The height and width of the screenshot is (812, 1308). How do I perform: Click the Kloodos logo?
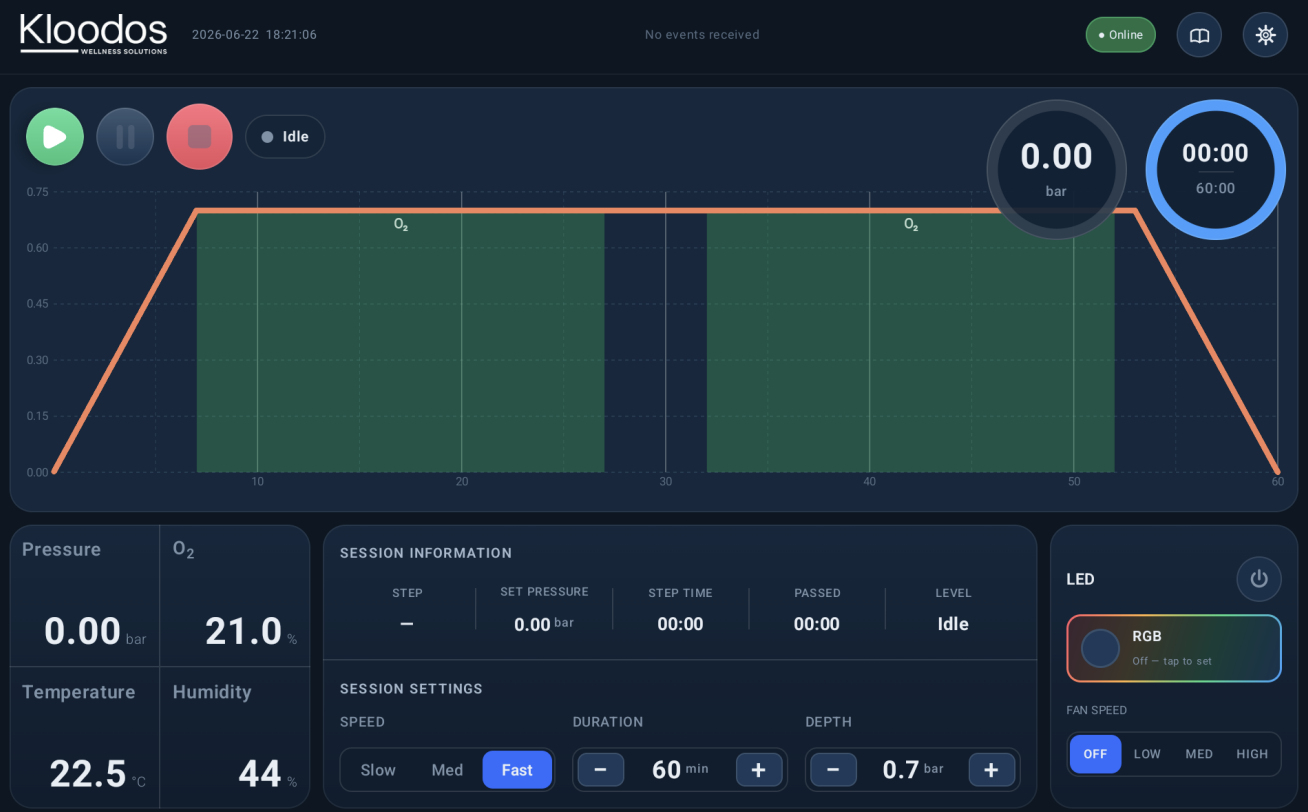click(93, 33)
